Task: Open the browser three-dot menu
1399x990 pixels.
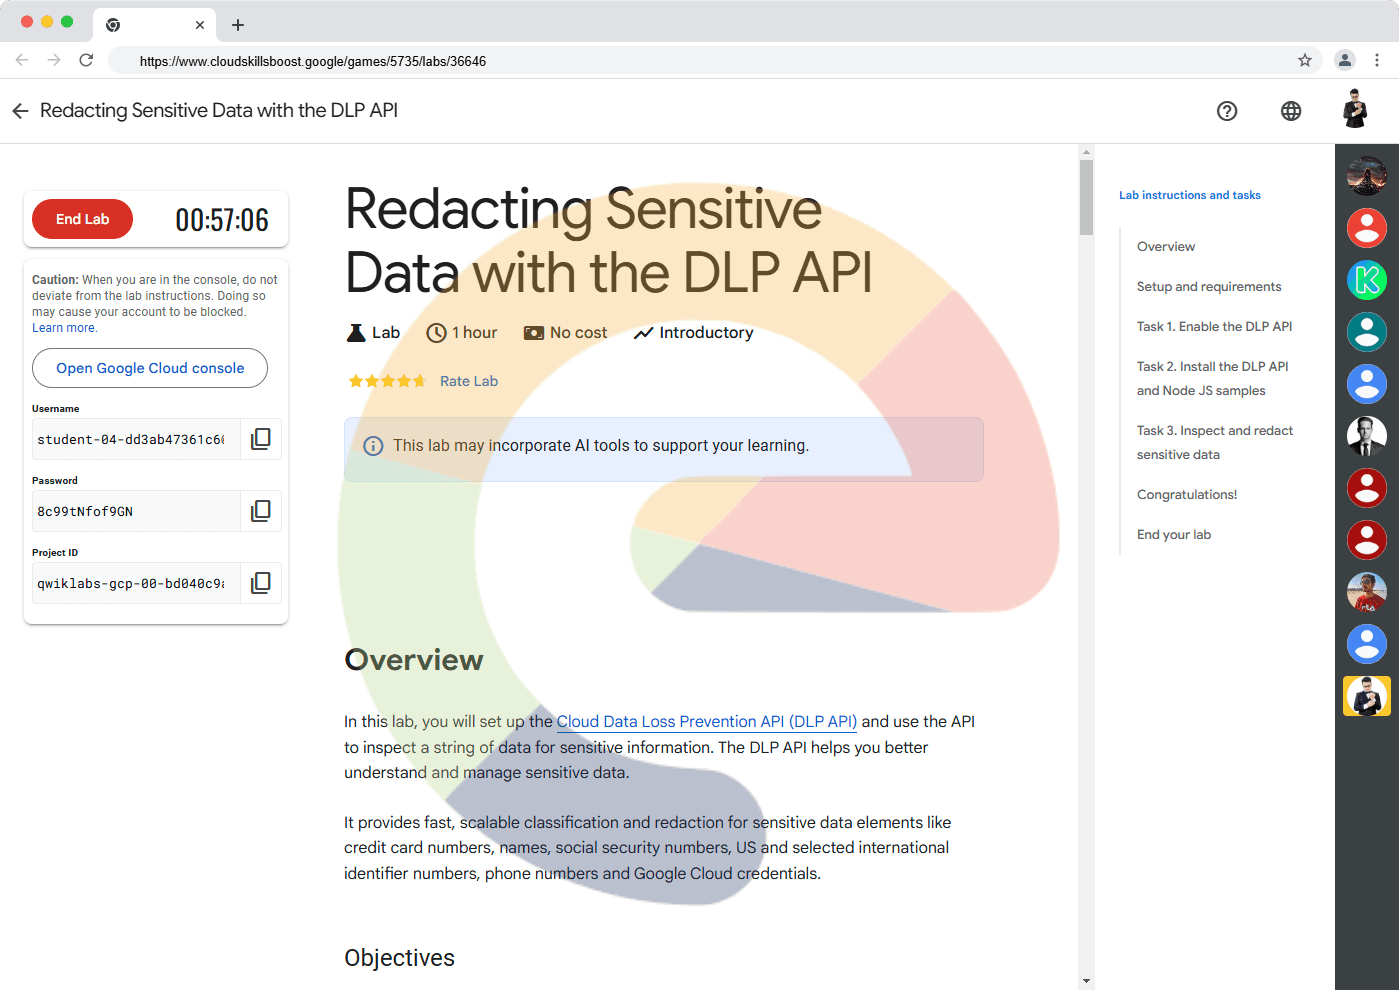Action: pos(1377,61)
